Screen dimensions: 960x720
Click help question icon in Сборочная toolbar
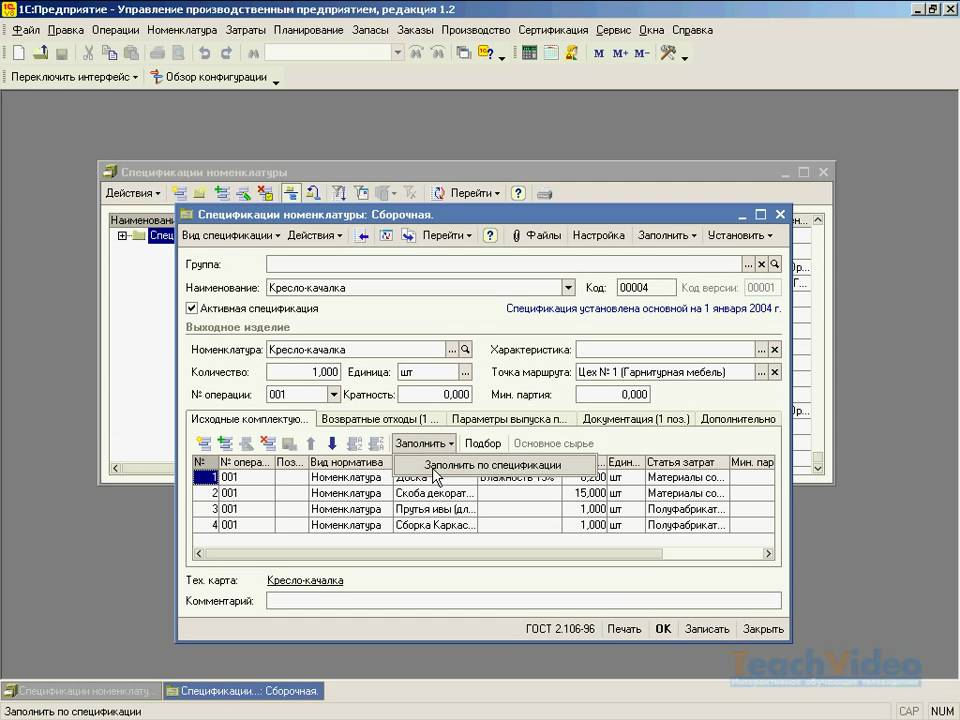pos(490,236)
